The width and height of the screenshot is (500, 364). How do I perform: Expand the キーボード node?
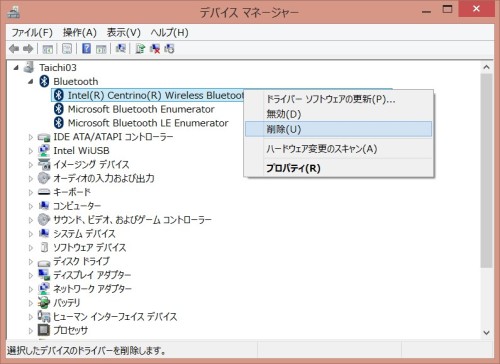point(31,192)
